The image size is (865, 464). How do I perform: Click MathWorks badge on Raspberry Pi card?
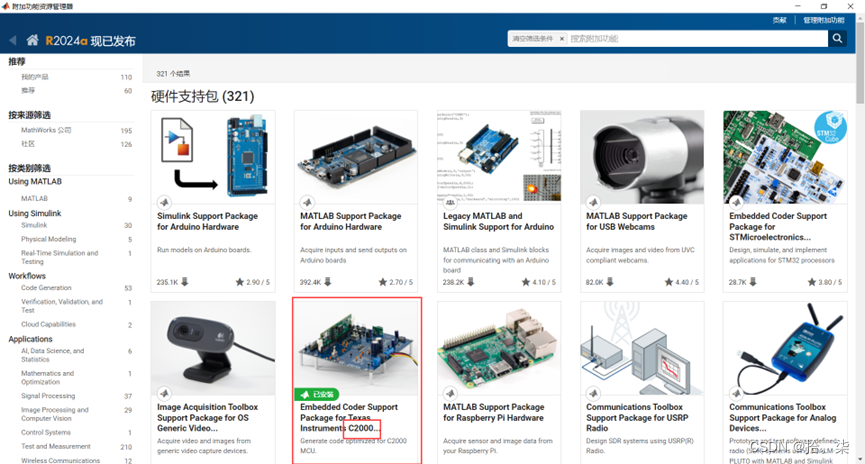450,393
